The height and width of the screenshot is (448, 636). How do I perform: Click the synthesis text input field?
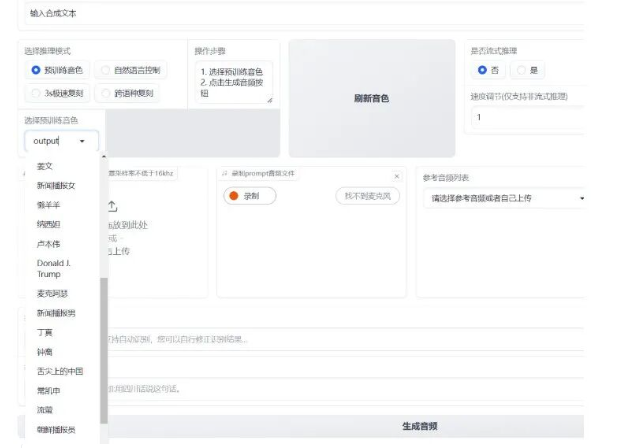coord(304,13)
